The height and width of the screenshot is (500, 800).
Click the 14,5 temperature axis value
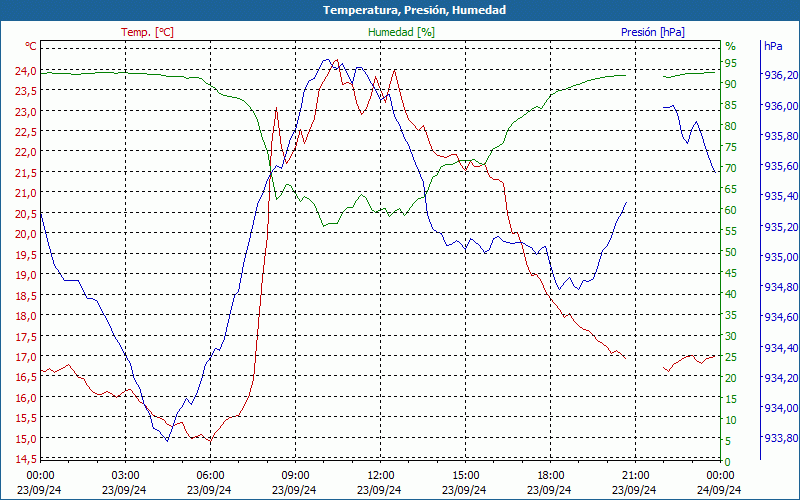25,459
